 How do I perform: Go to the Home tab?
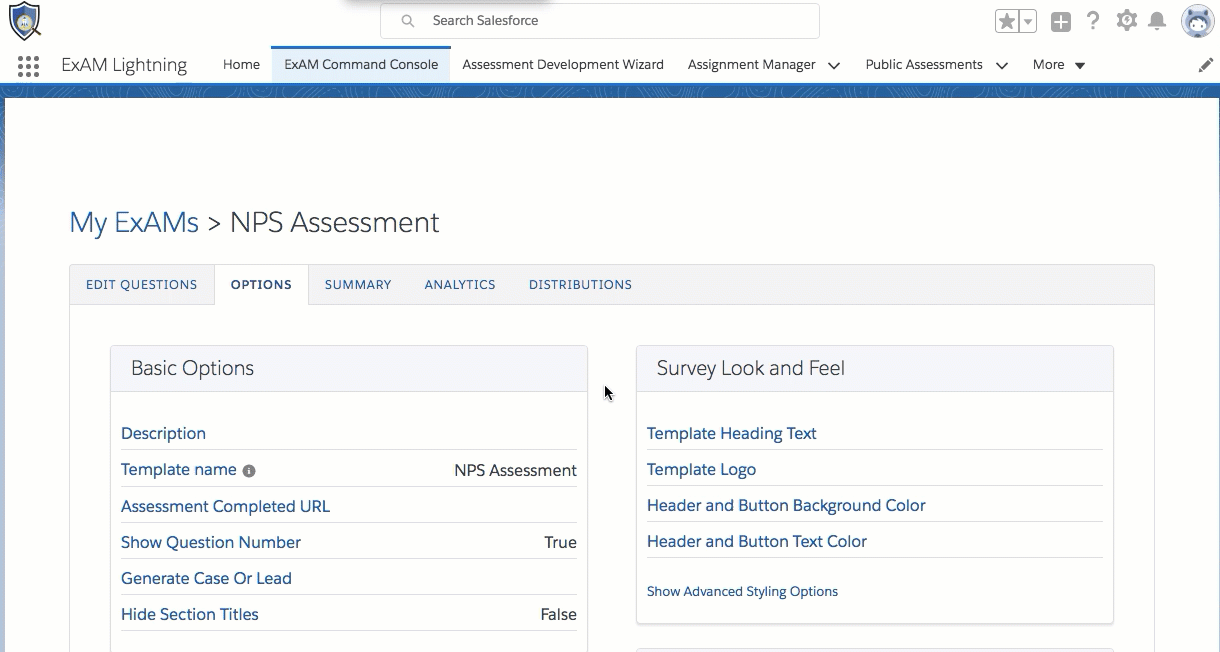[x=241, y=65]
